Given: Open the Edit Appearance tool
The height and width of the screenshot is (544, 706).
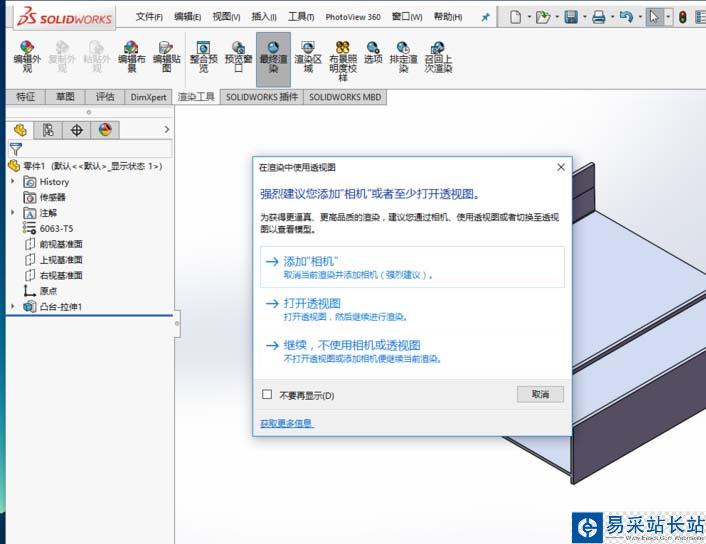Looking at the screenshot, I should click(27, 57).
